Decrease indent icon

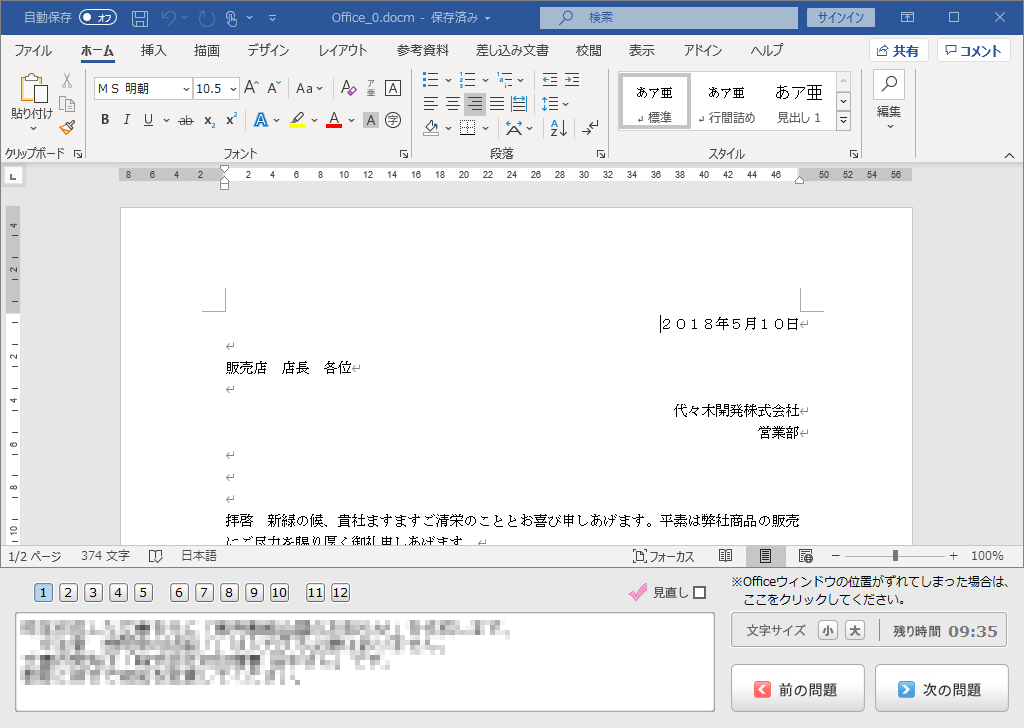(550, 80)
